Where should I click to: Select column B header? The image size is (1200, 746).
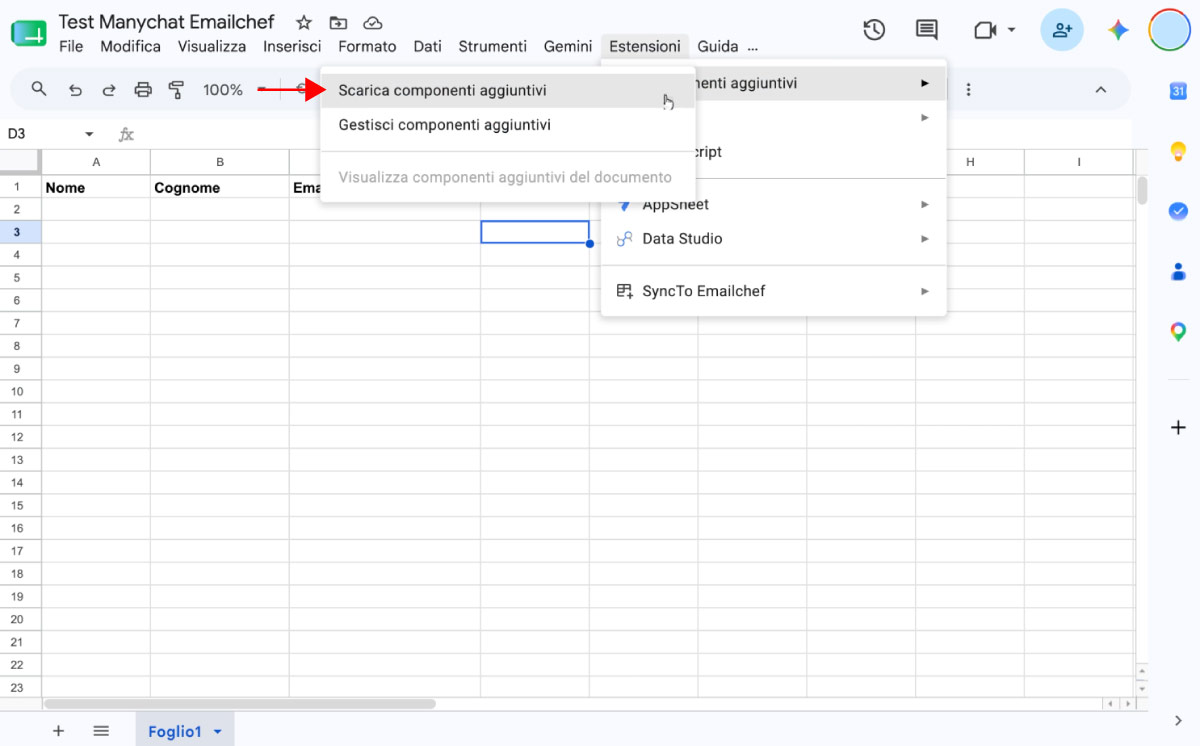(220, 162)
